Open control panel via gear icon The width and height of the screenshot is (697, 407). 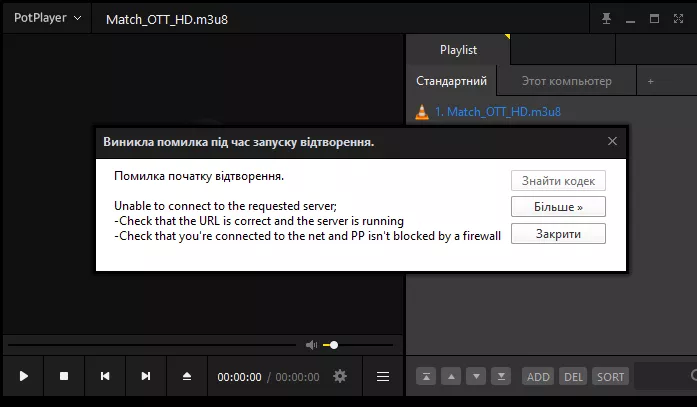340,376
